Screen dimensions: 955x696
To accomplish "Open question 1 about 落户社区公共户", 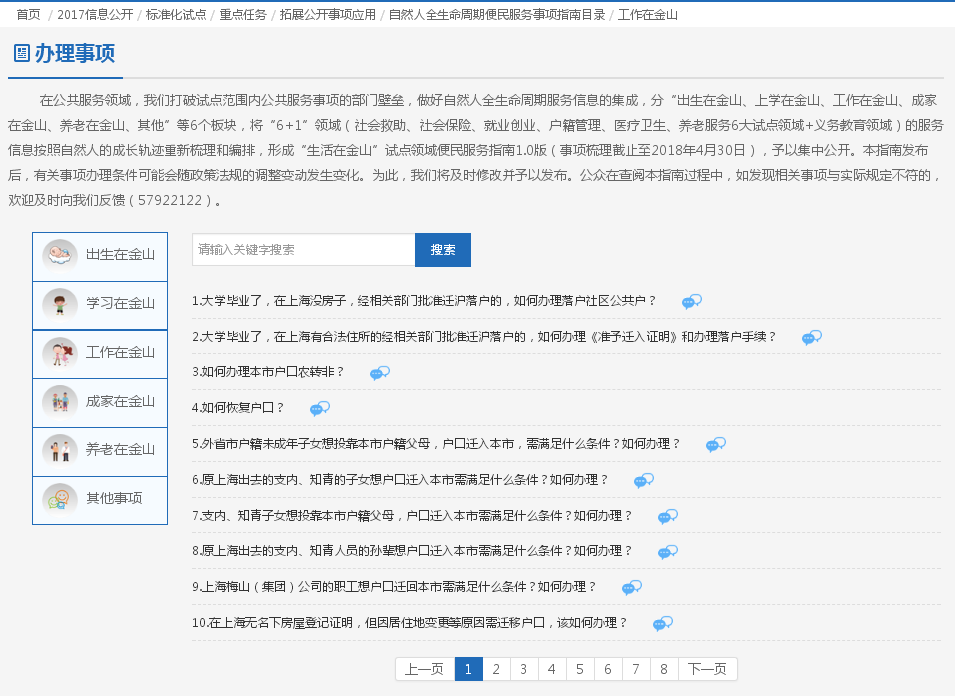I will (x=424, y=301).
